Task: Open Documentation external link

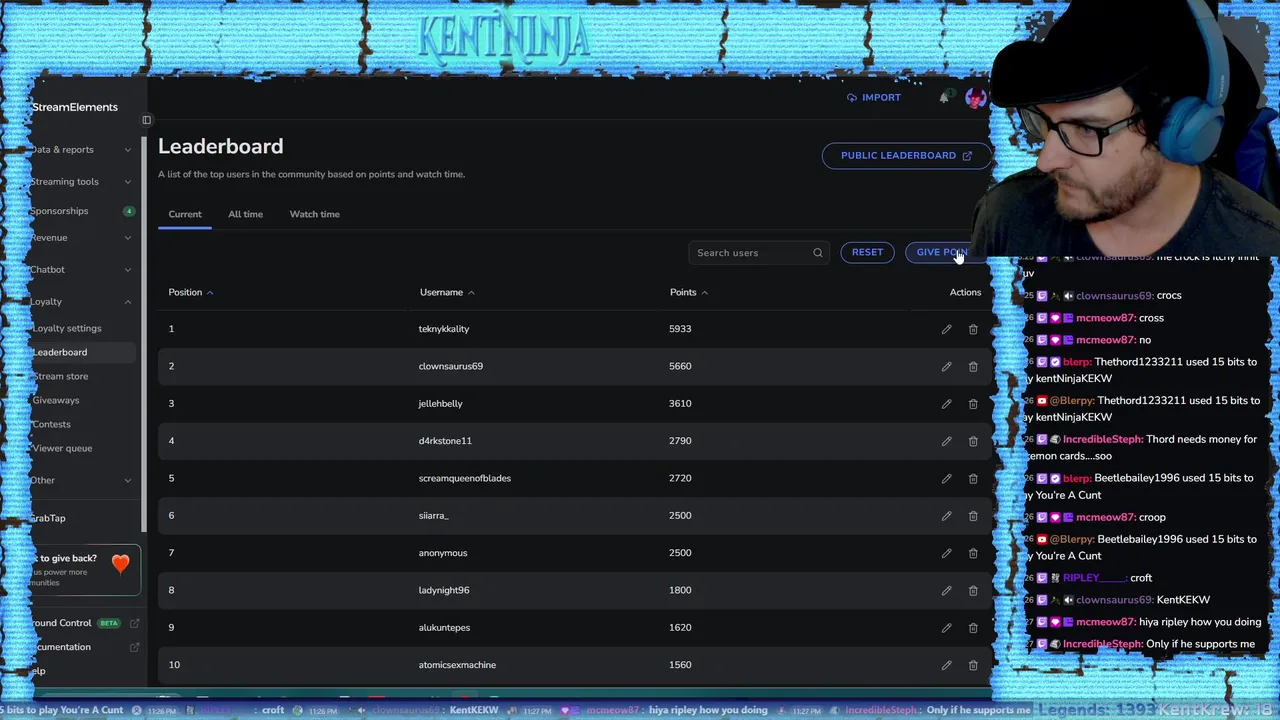Action: tap(83, 647)
